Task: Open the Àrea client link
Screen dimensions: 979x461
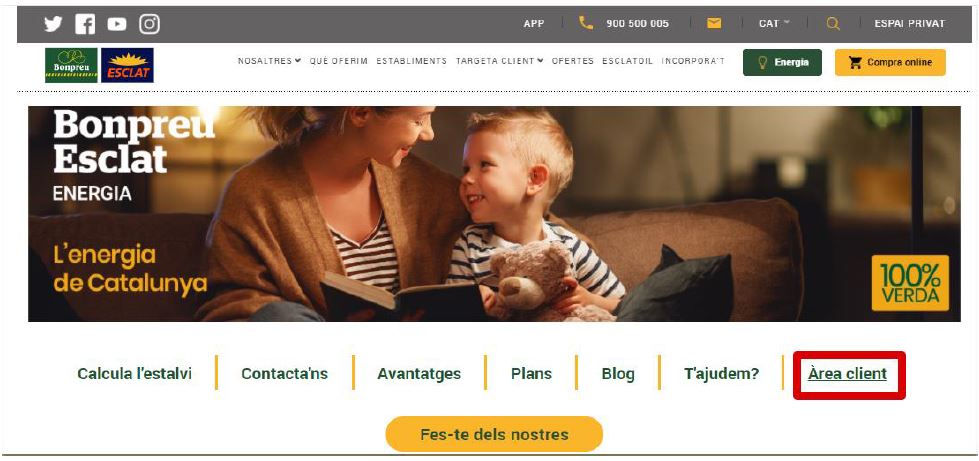Action: [847, 374]
